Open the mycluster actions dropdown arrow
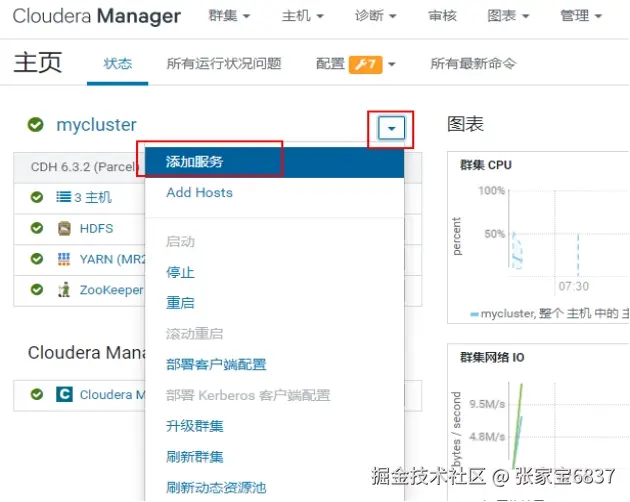Viewport: 630px width, 502px height. (391, 129)
